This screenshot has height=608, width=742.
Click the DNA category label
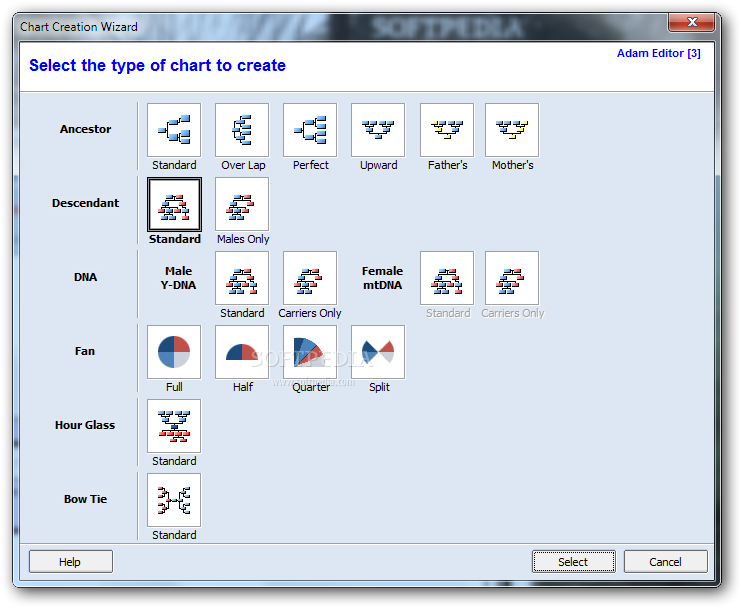click(x=86, y=277)
